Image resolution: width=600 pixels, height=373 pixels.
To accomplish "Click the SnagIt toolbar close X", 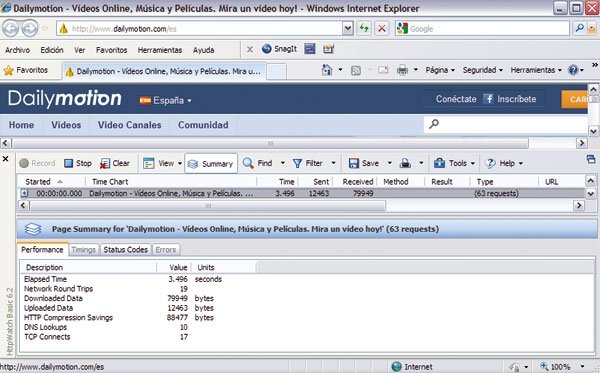I will coord(249,49).
